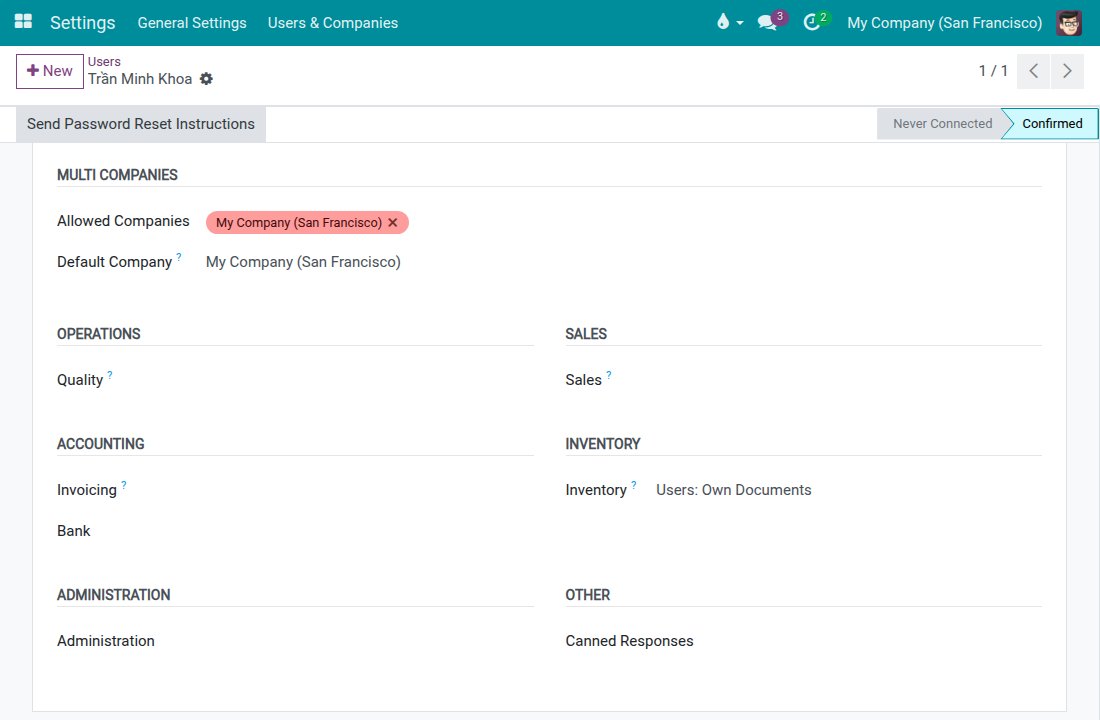Create a New user record
The width and height of the screenshot is (1100, 720).
tap(50, 71)
